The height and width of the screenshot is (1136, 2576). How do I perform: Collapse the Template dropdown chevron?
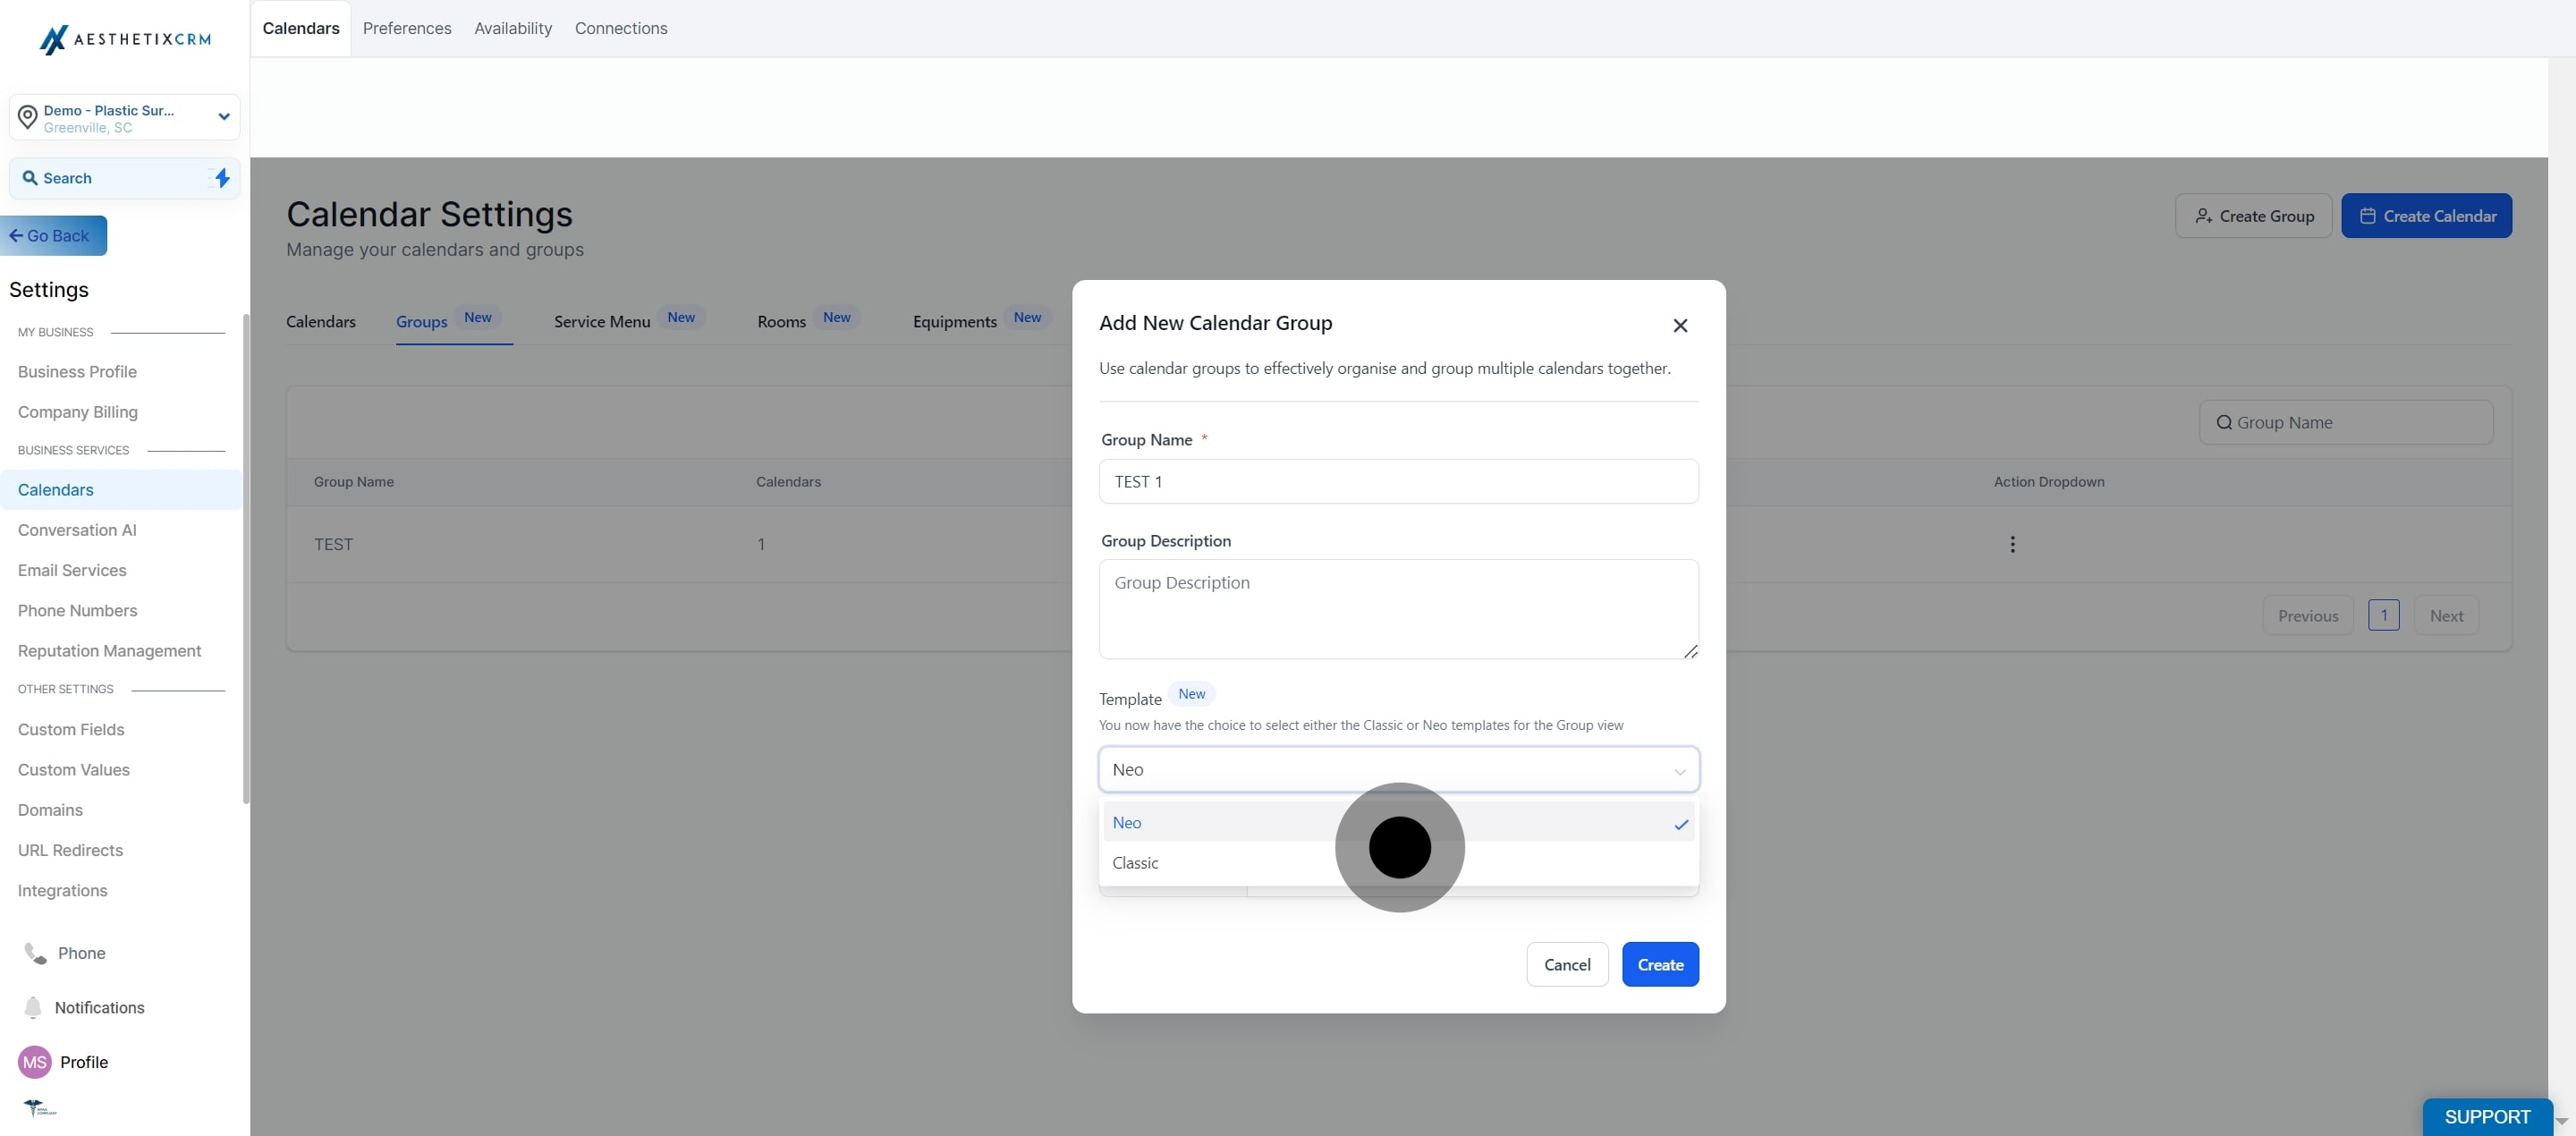1680,771
